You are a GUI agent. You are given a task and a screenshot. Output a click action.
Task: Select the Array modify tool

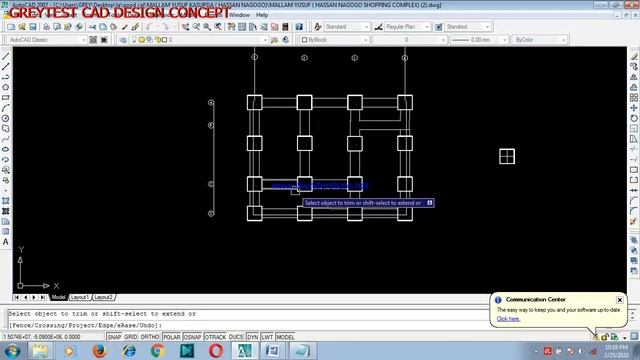coord(633,98)
